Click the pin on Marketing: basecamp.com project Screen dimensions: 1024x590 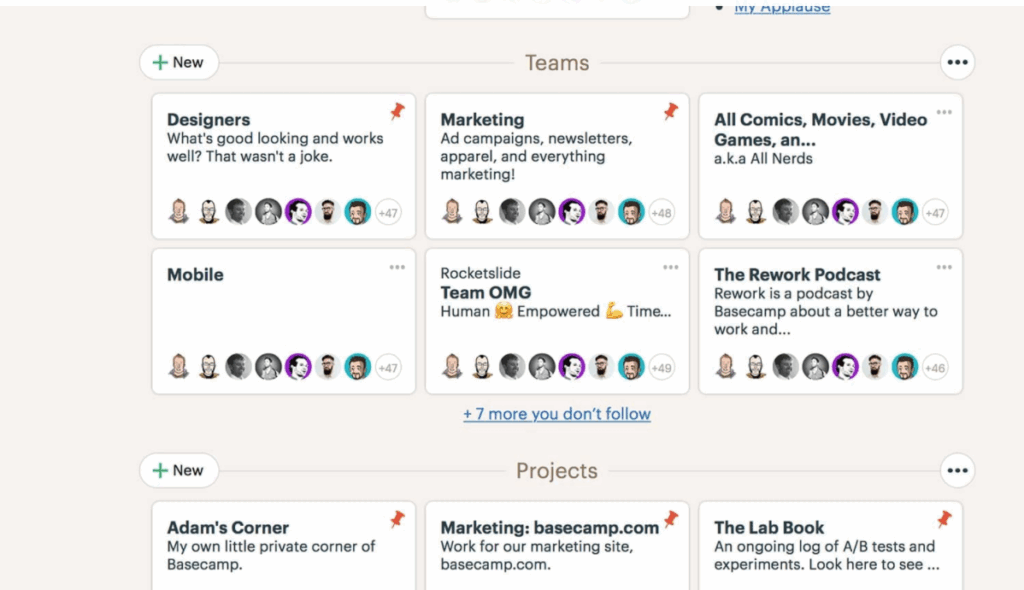click(671, 521)
